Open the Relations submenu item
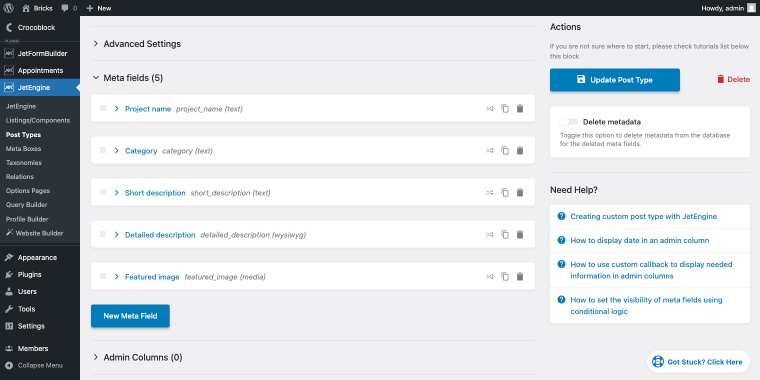Screen dimensions: 760x380 pyautogui.click(x=20, y=177)
